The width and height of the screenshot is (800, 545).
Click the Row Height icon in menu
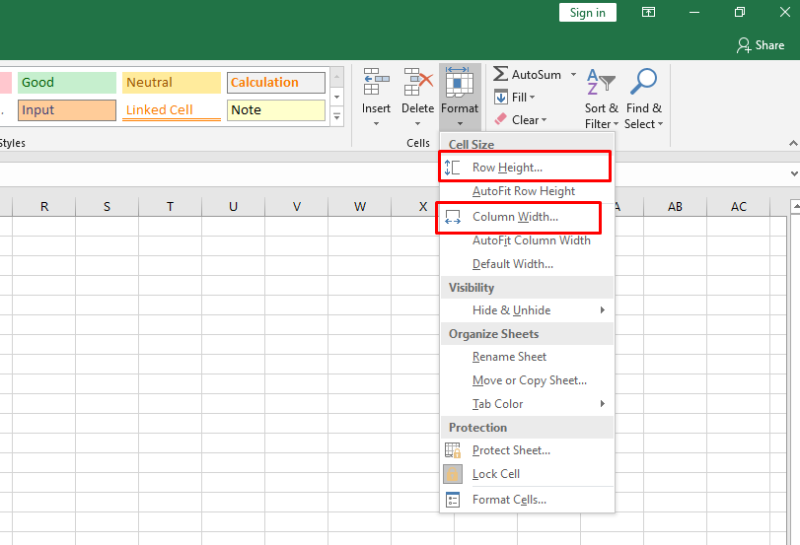coord(452,167)
